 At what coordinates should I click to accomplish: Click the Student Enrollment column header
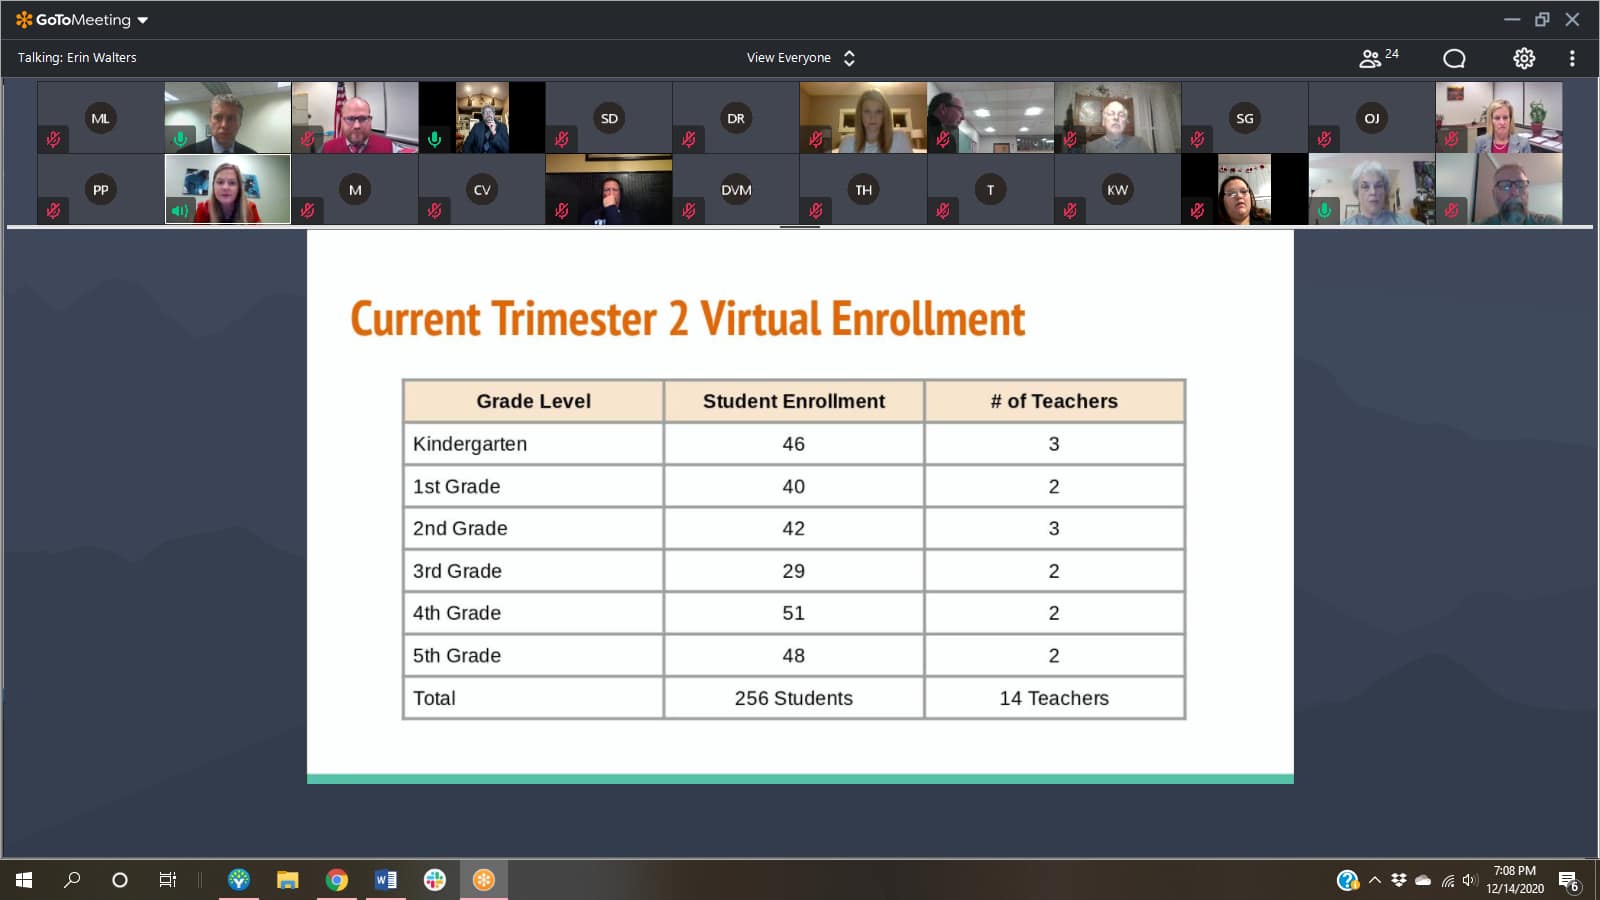click(x=794, y=401)
